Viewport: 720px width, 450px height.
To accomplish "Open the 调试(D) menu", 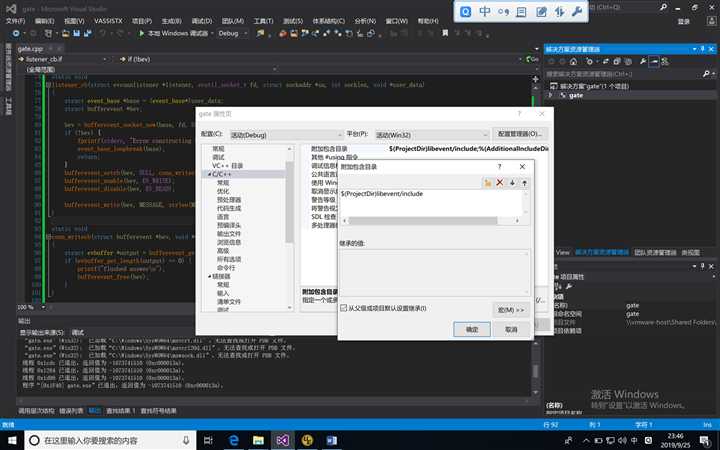I will pos(202,21).
